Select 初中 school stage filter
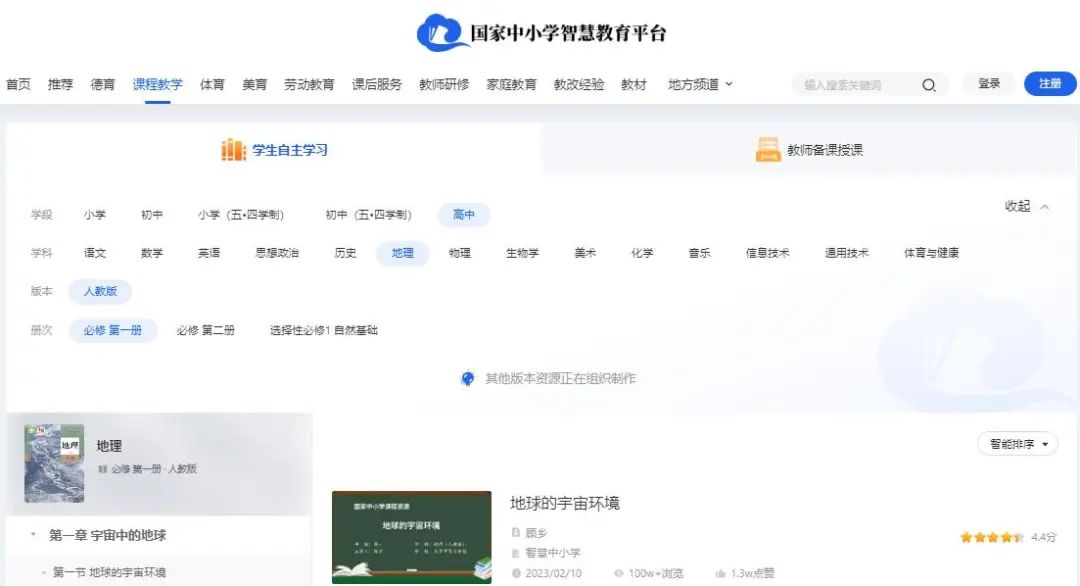1080x586 pixels. click(152, 215)
